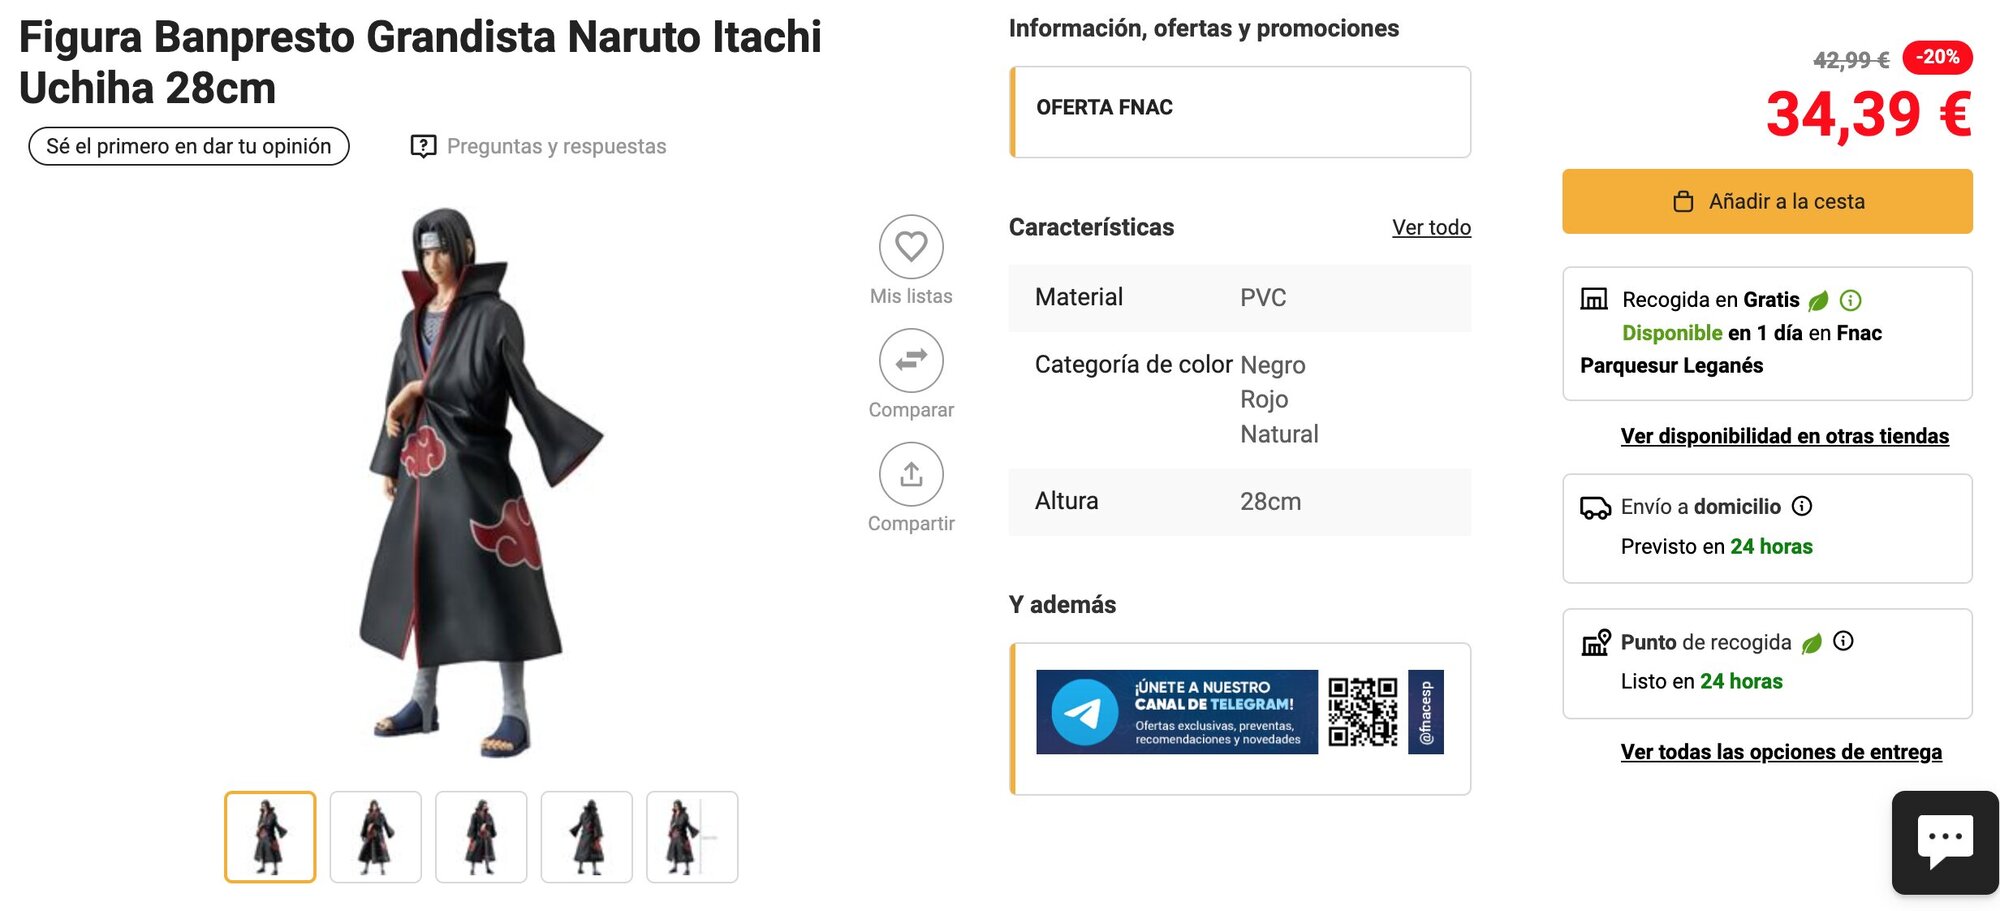Open the live chat bubble icon

(1944, 841)
